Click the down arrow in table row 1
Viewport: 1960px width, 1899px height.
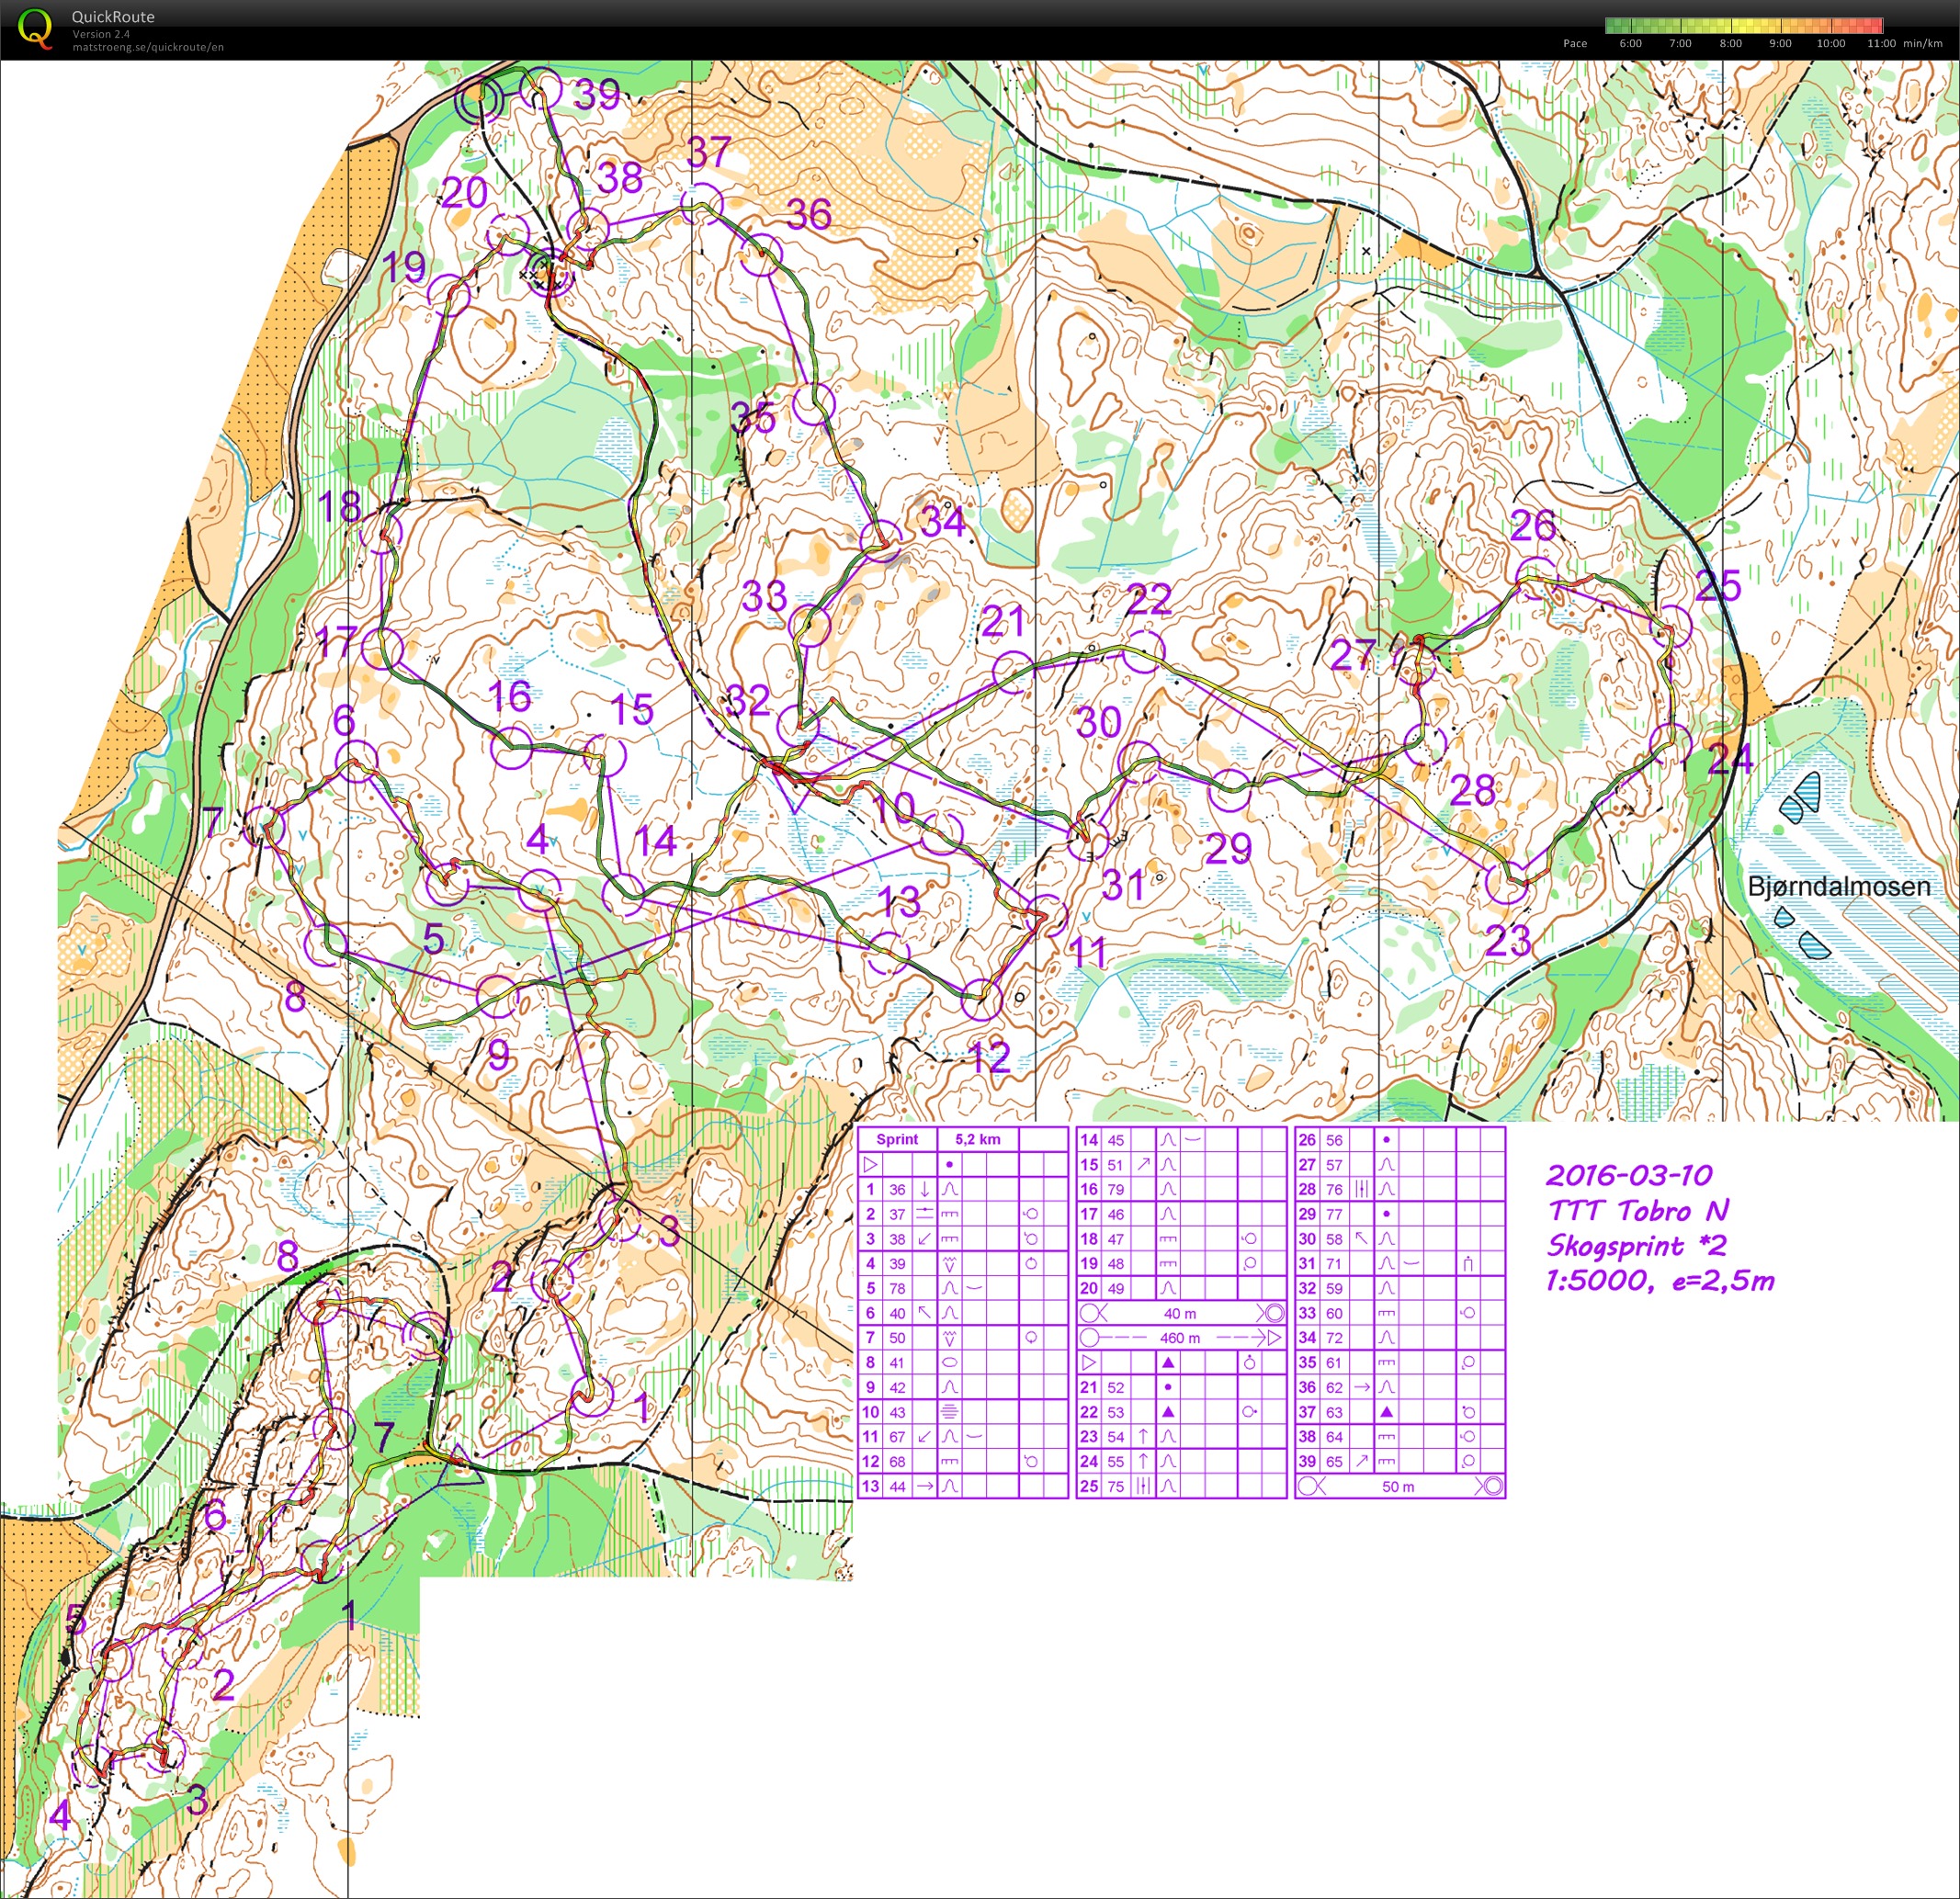pyautogui.click(x=924, y=1189)
